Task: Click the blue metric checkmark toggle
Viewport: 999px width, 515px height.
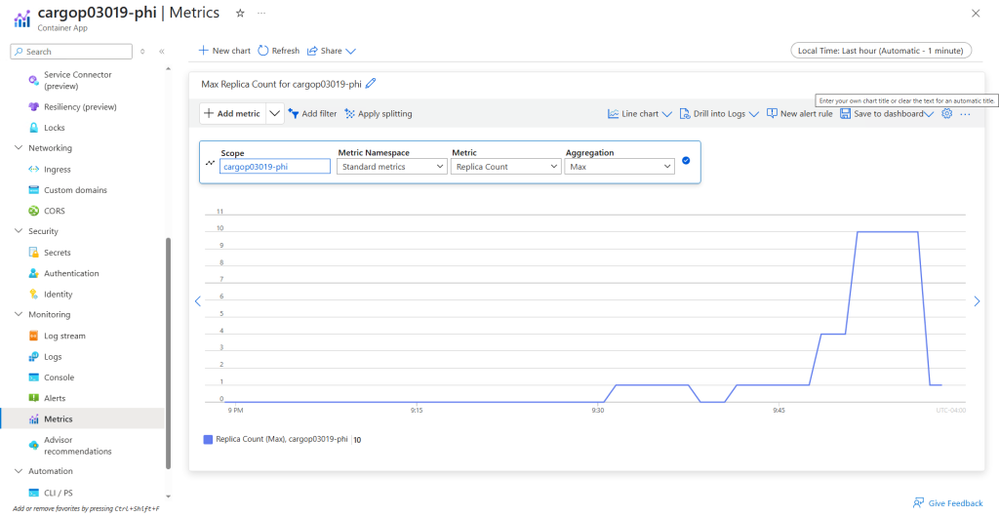Action: coord(686,160)
